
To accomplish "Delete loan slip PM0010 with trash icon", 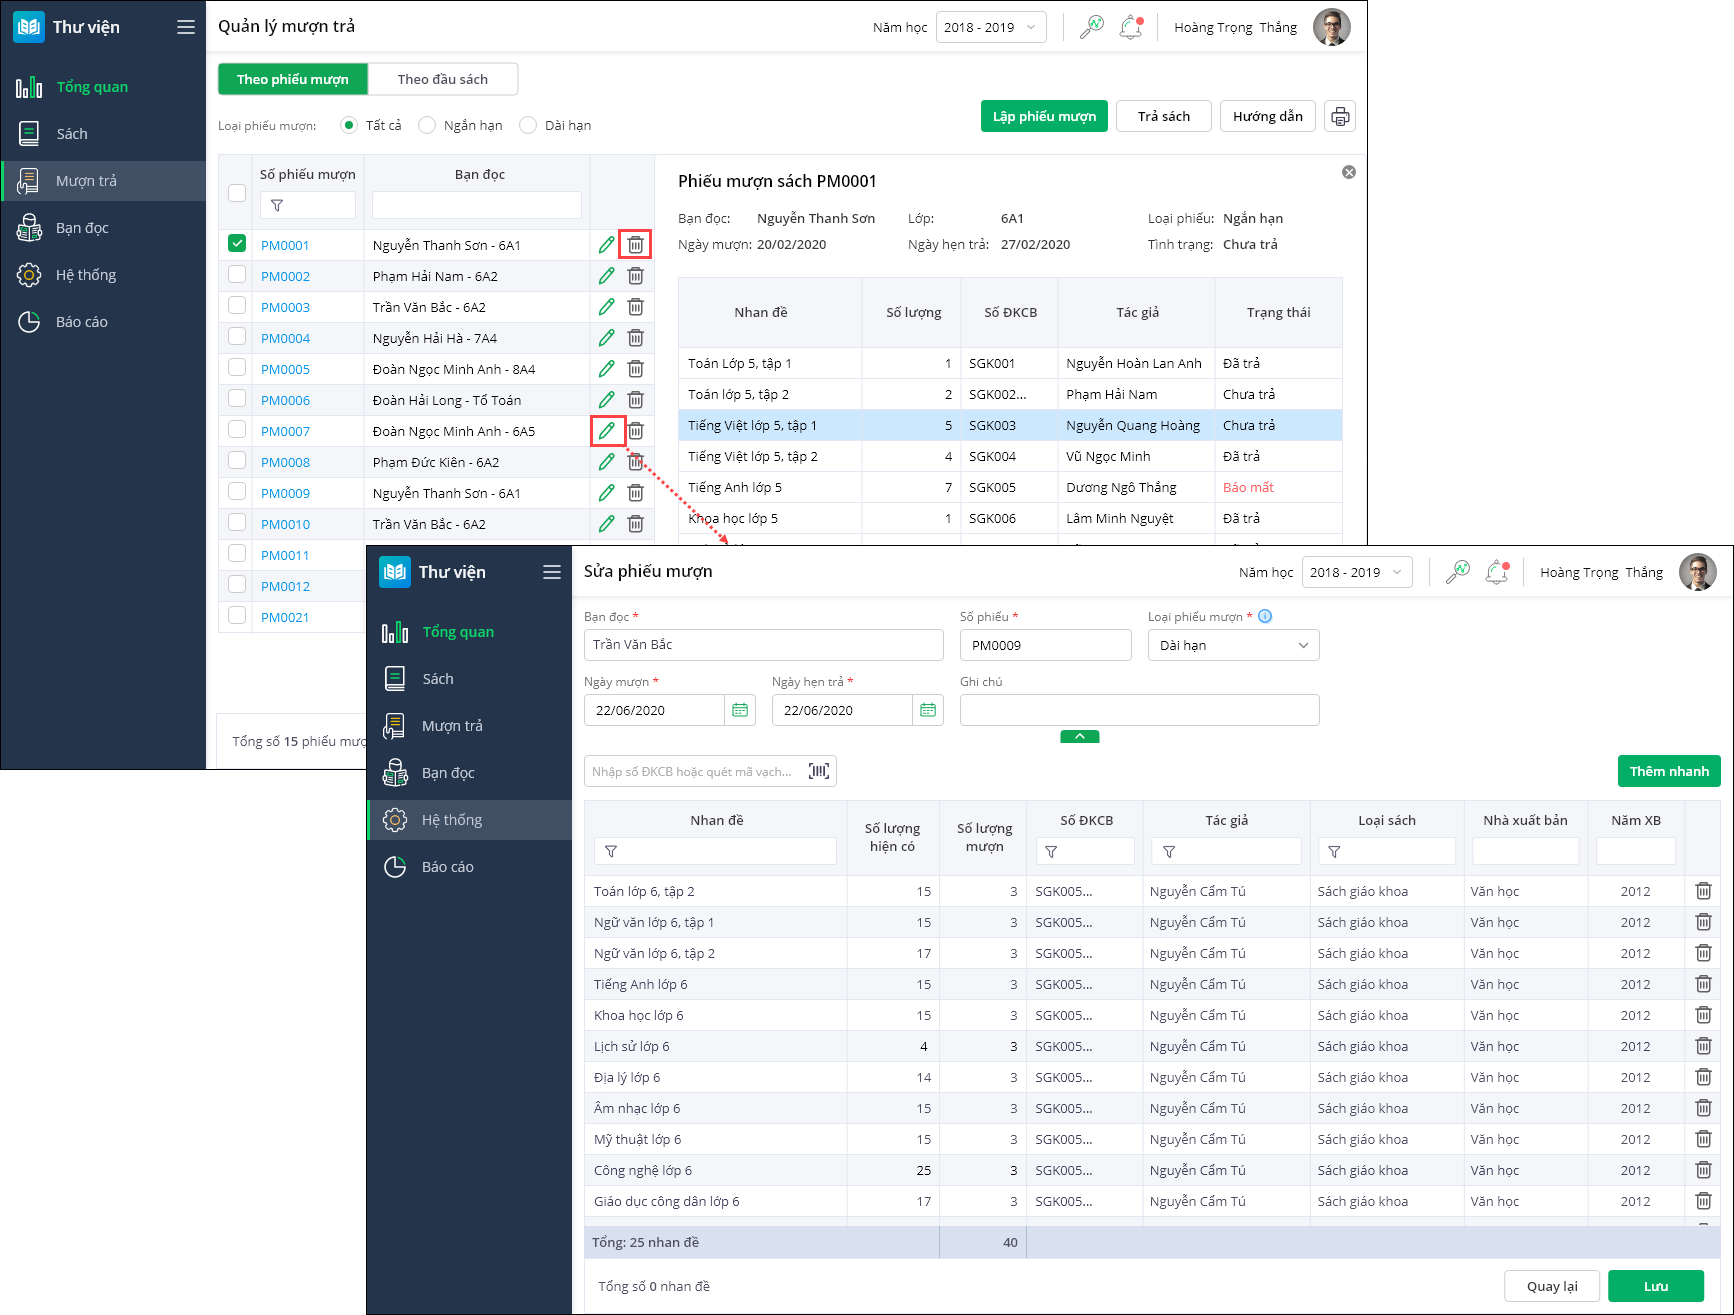I will tap(635, 524).
